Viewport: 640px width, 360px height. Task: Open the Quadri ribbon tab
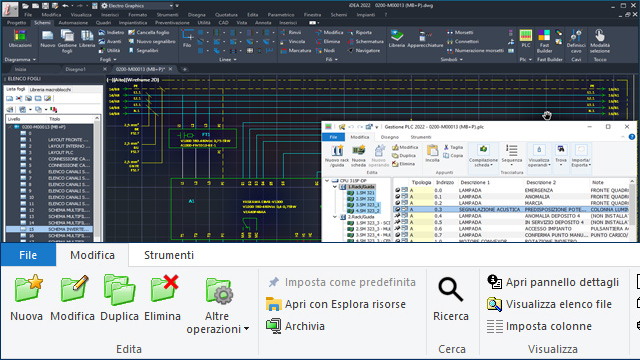pos(103,23)
